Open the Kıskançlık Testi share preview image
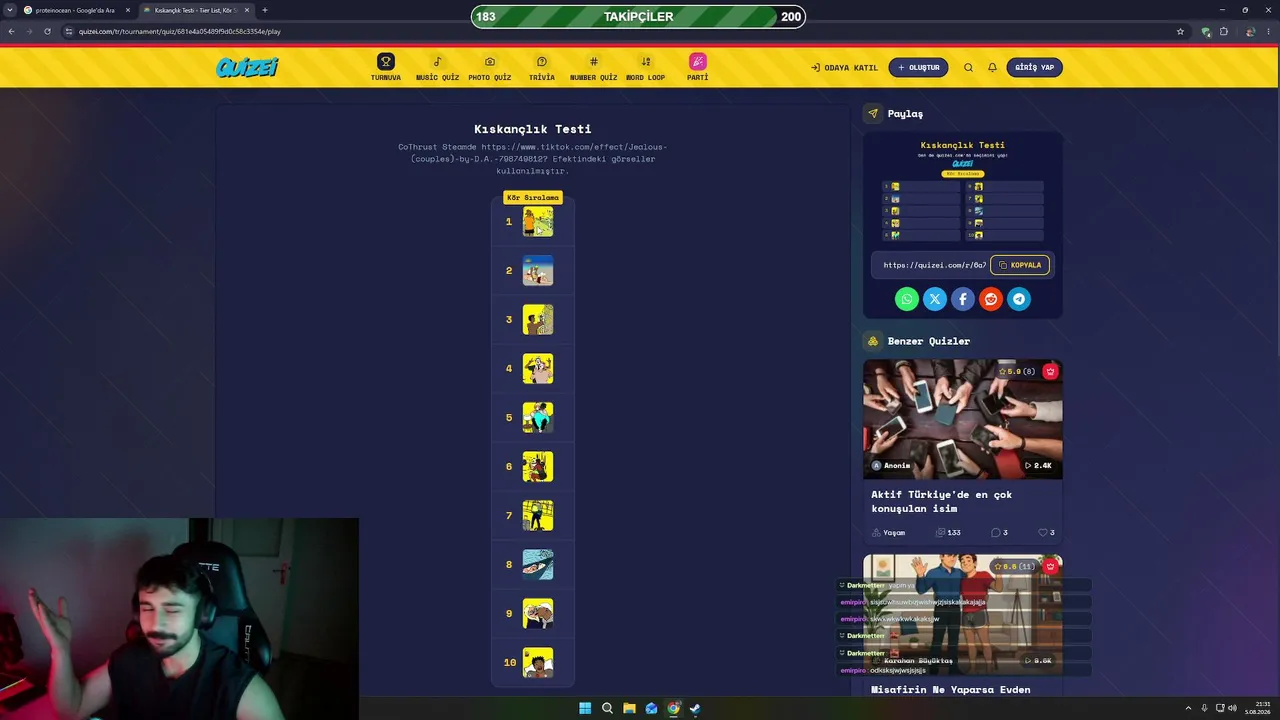The width and height of the screenshot is (1280, 720). tap(963, 189)
